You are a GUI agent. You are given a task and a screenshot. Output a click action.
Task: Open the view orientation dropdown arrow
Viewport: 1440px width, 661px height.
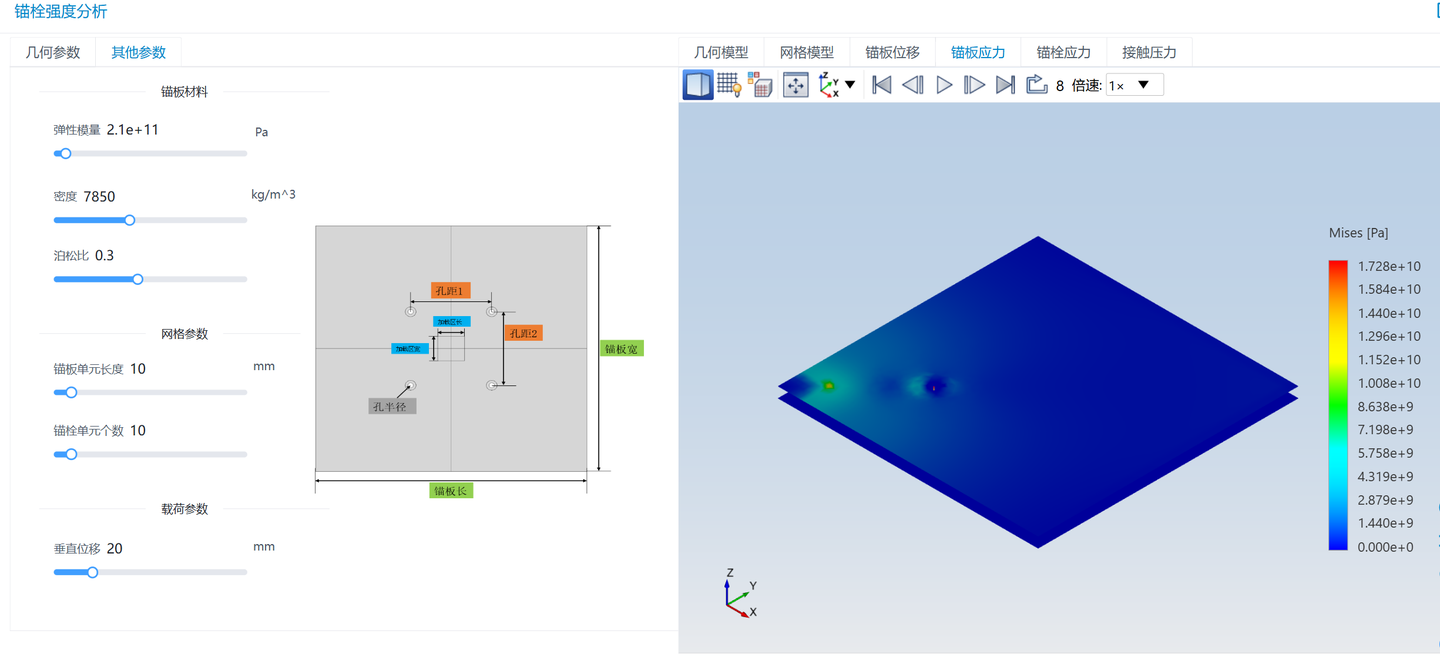tap(850, 85)
